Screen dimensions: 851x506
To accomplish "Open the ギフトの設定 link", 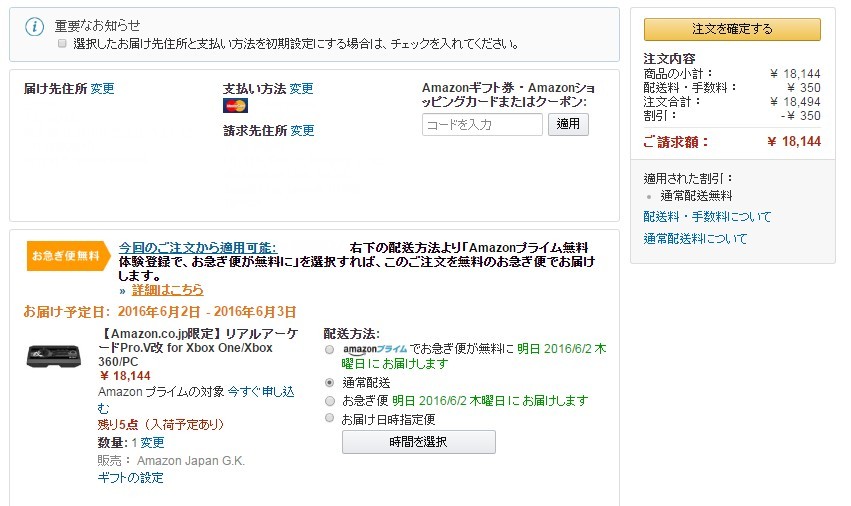I will [130, 478].
